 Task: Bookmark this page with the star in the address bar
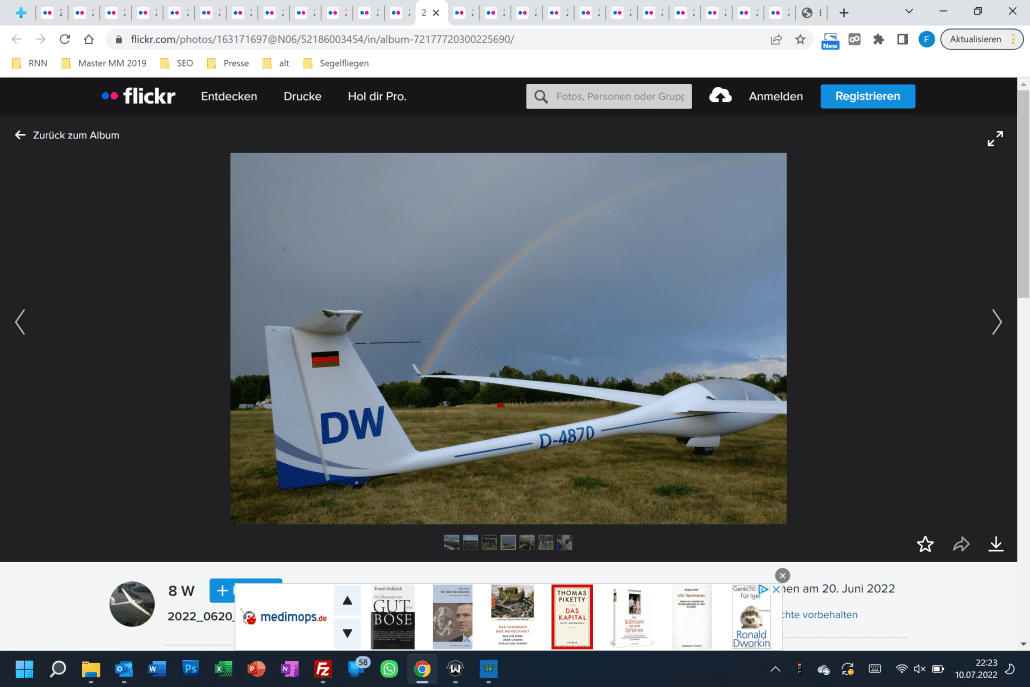(800, 39)
